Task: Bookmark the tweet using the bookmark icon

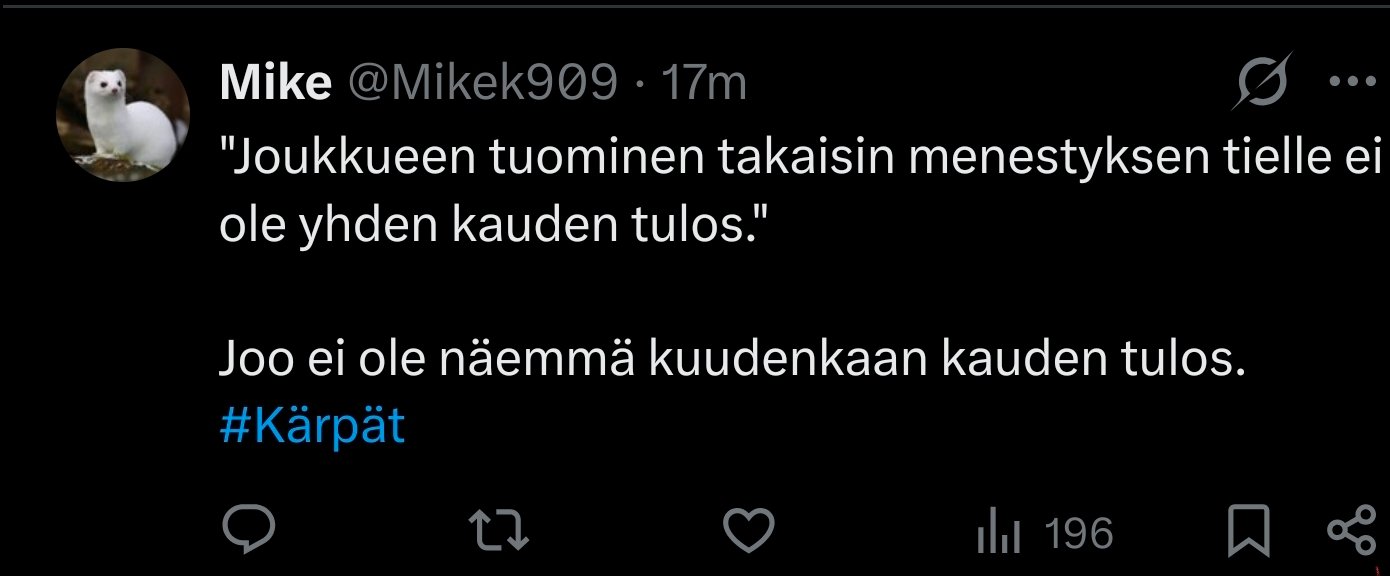Action: [1251, 527]
